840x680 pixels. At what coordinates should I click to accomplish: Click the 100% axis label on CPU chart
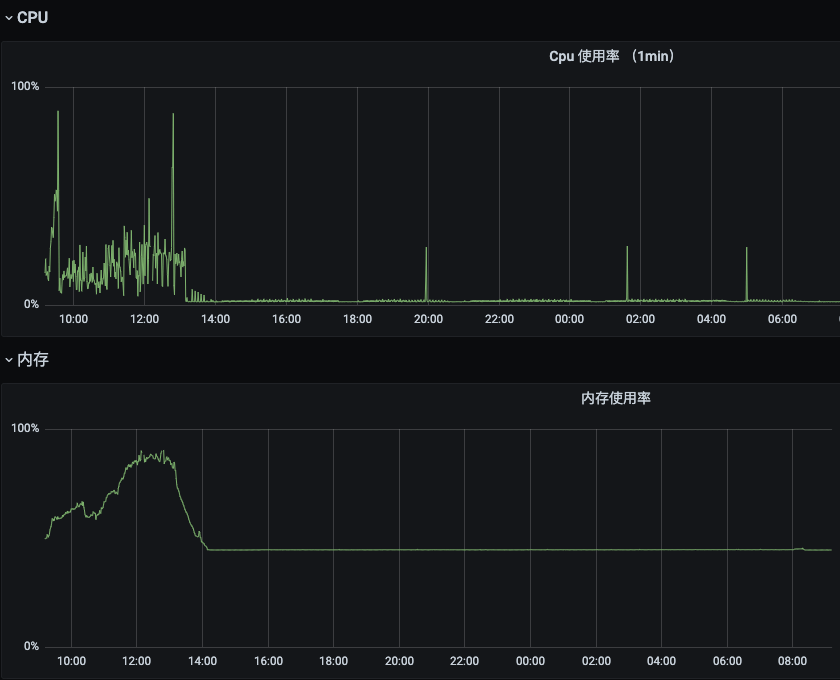(25, 86)
